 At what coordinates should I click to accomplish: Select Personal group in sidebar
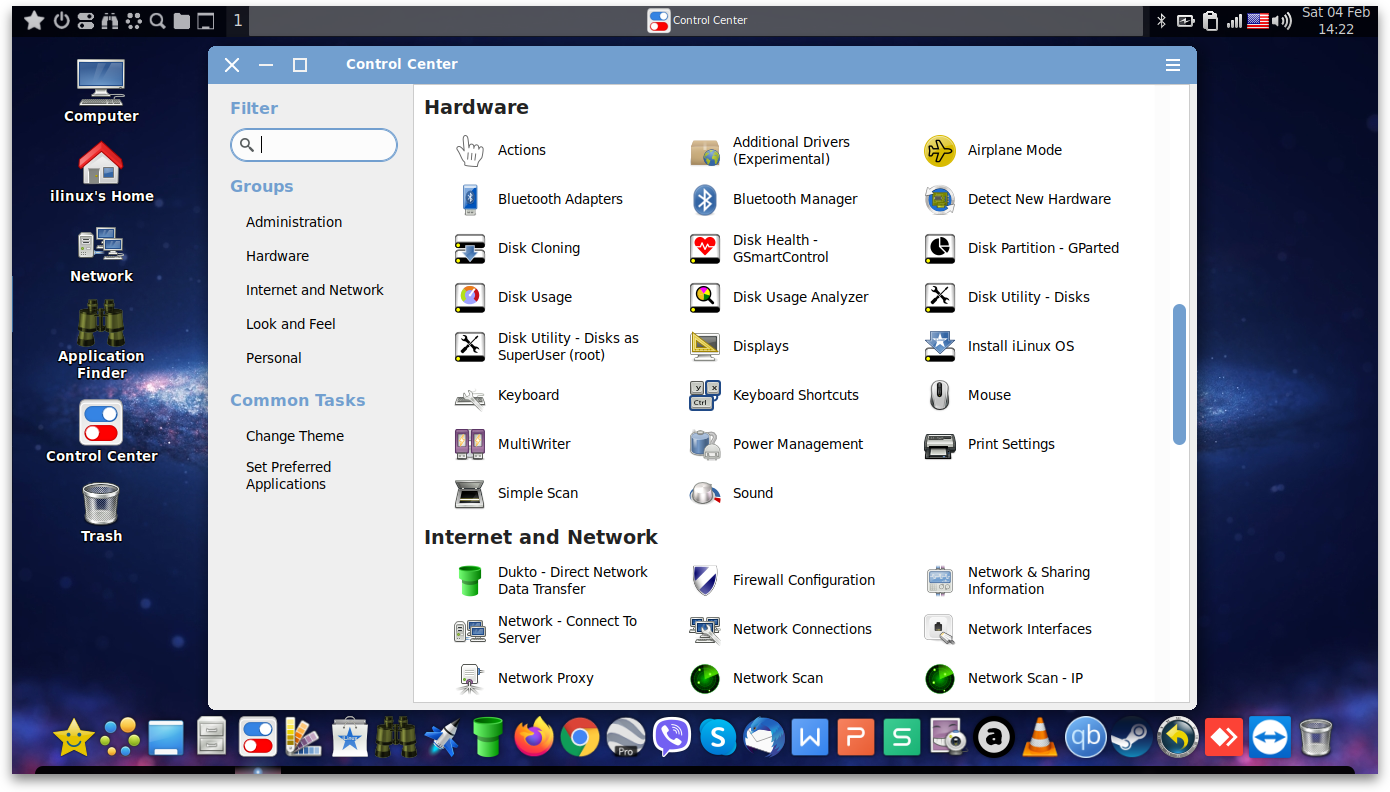coord(274,358)
